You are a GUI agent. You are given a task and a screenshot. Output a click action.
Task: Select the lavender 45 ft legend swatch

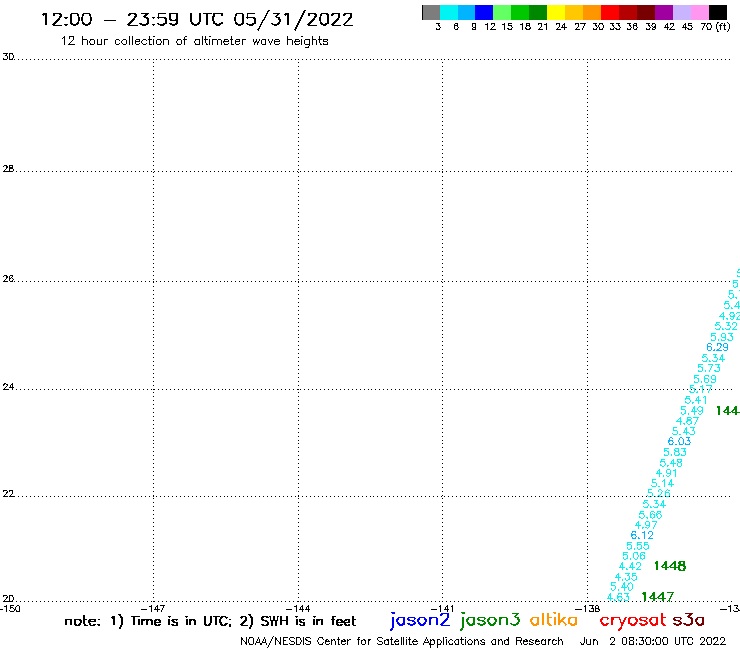682,13
